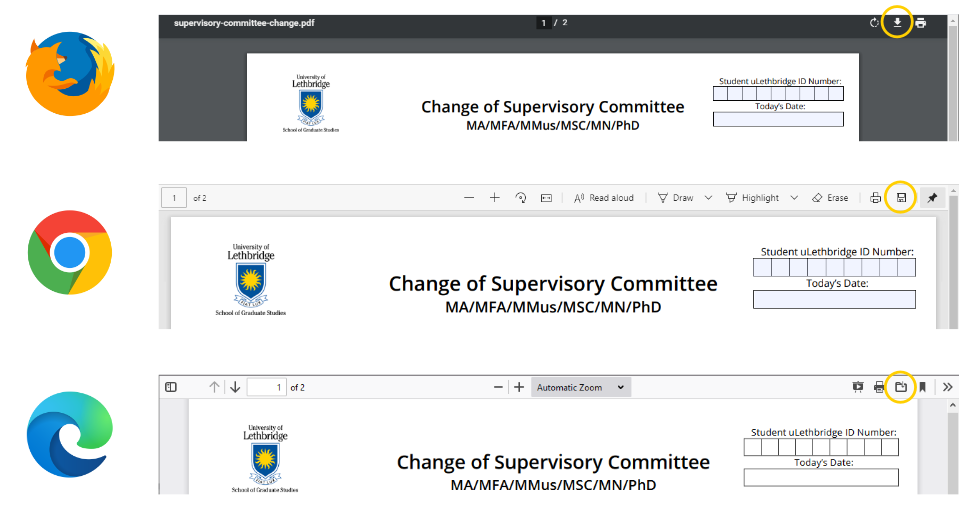Select the Erase tool
The image size is (959, 506).
pyautogui.click(x=830, y=198)
